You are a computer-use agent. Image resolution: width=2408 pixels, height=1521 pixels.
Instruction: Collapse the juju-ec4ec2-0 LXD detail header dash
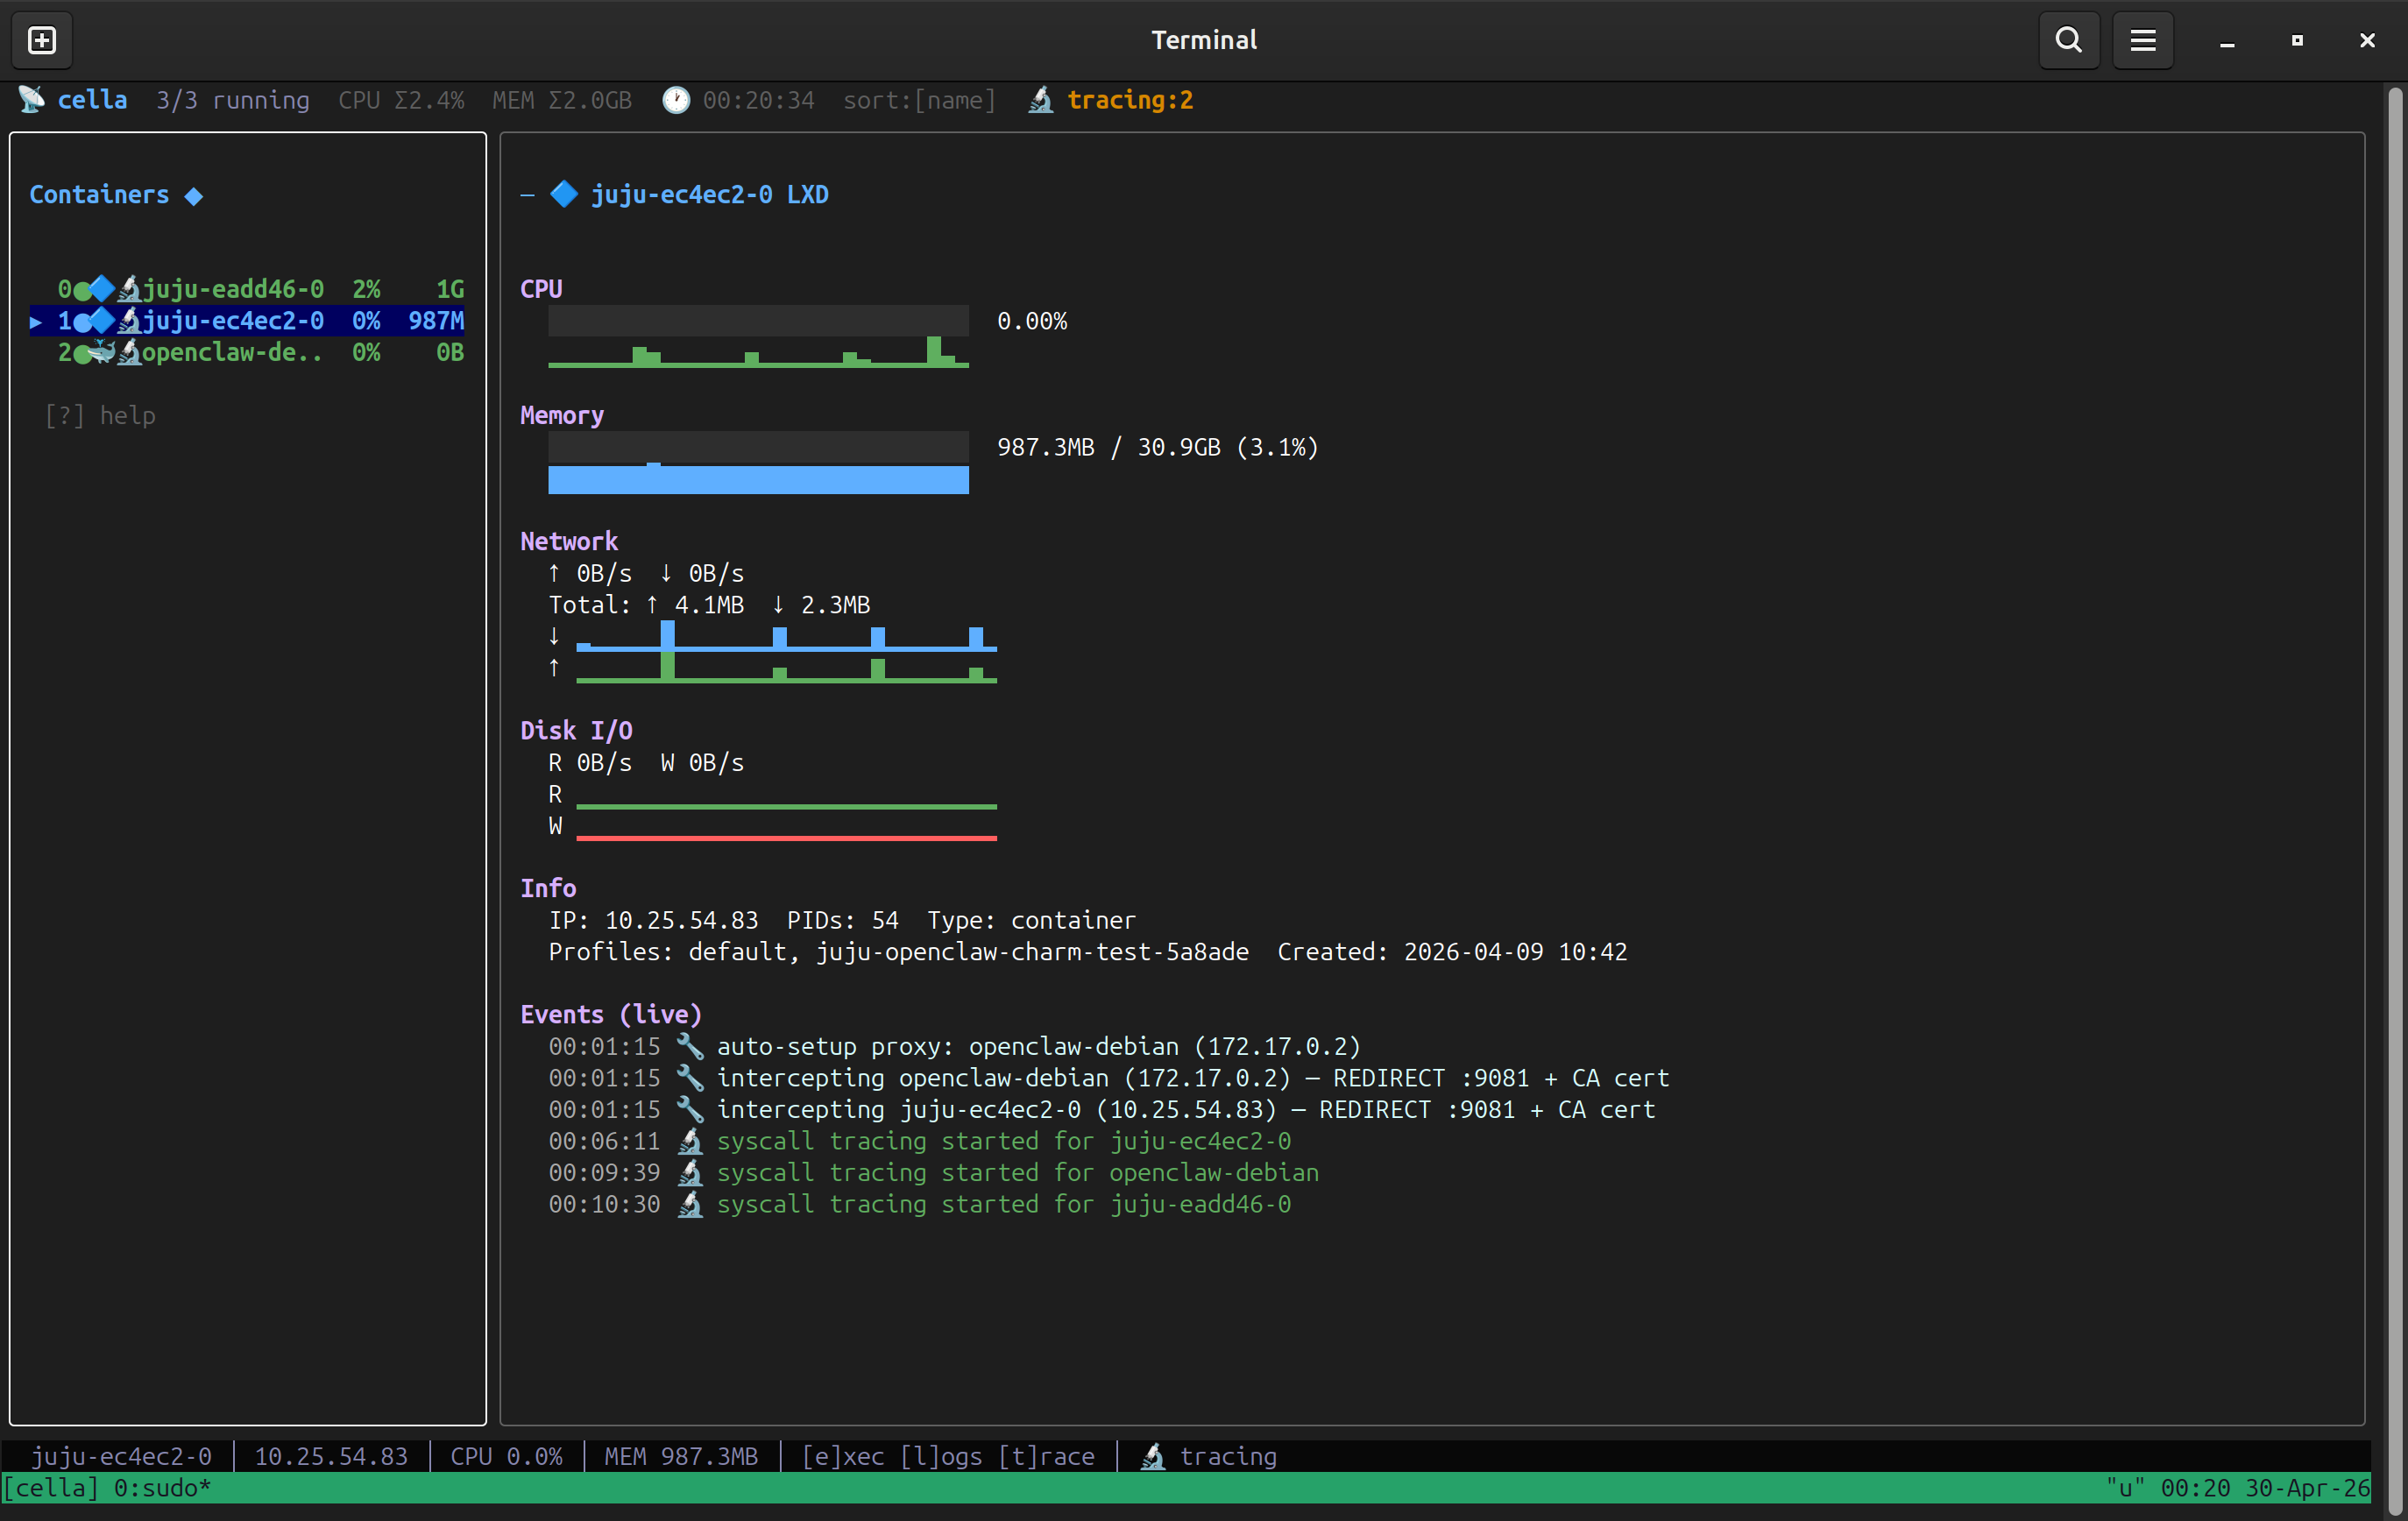[x=527, y=195]
